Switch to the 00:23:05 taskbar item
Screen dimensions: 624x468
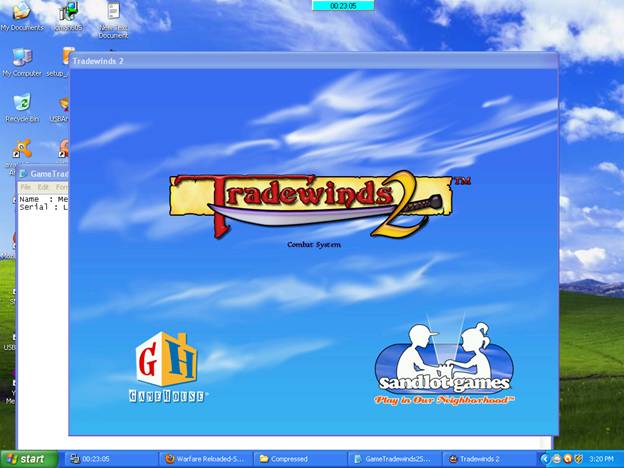point(111,459)
